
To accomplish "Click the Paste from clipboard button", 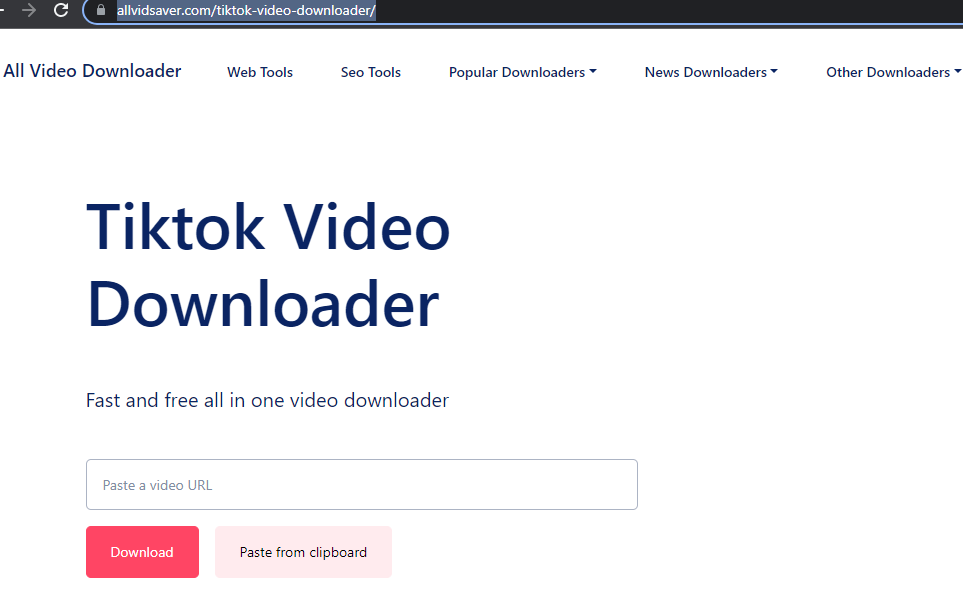I will 303,551.
